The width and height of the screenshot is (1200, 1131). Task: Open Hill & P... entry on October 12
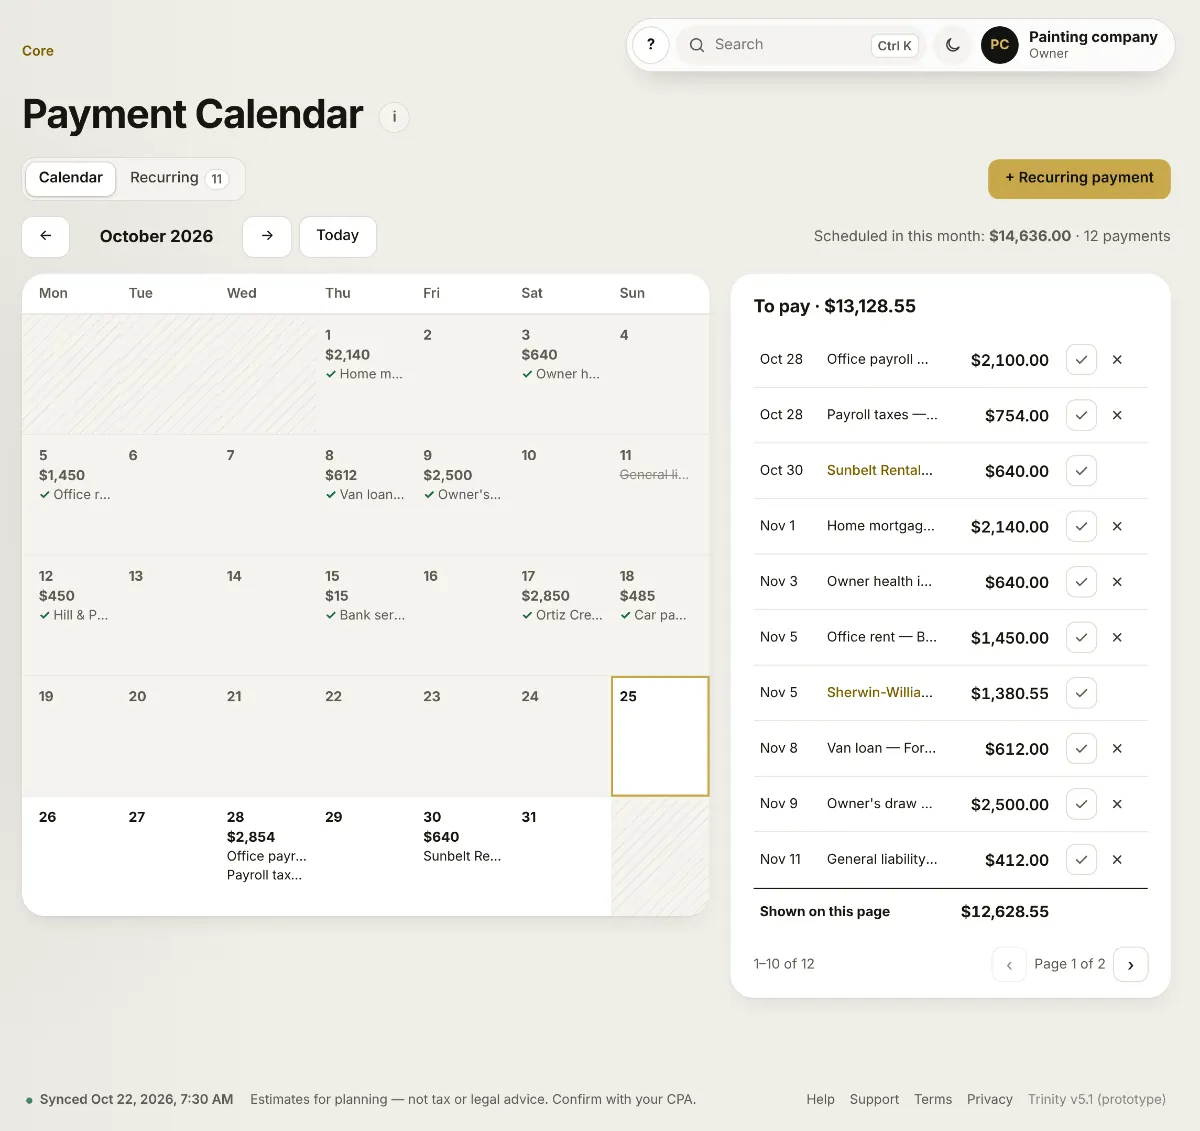pyautogui.click(x=74, y=615)
